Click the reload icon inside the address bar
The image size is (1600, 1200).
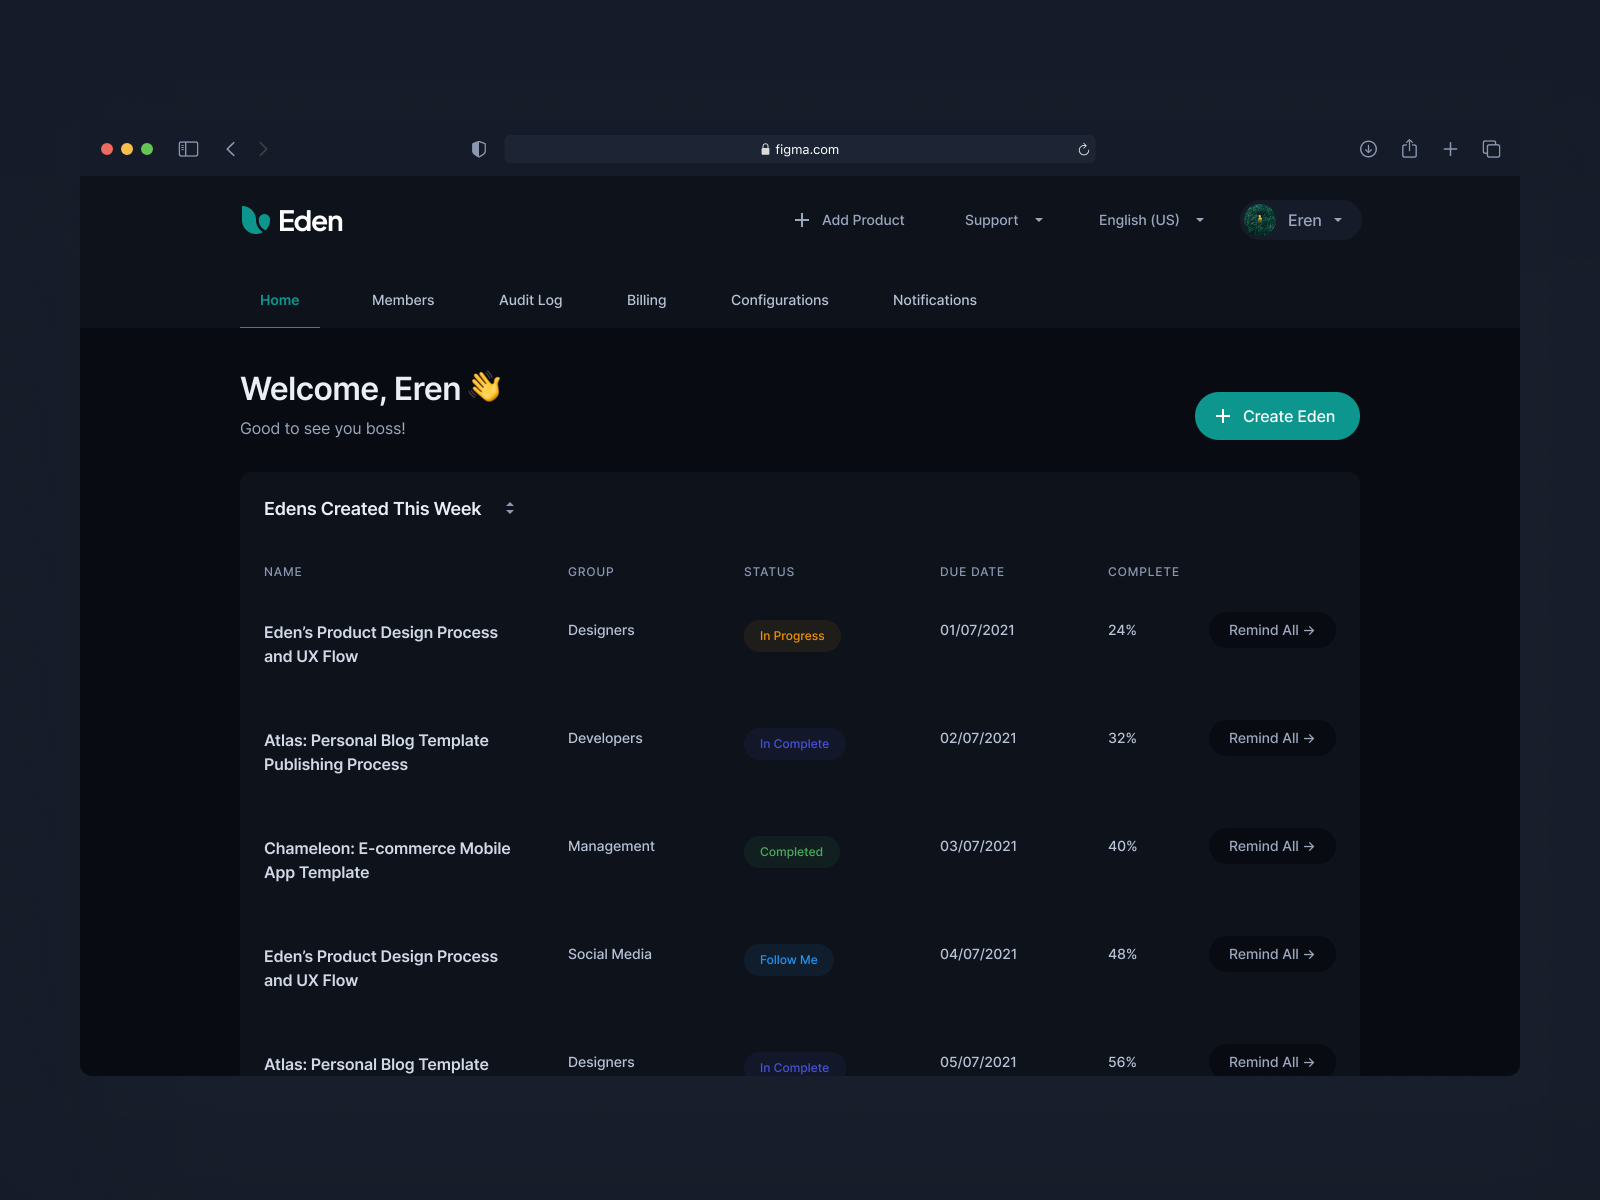[1083, 149]
